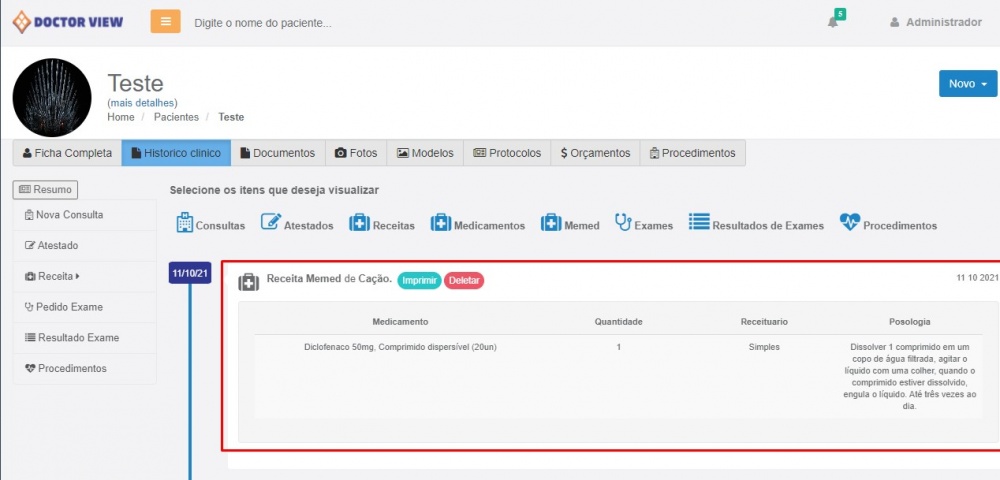The width and height of the screenshot is (1000, 480).
Task: Open the Orçamentos tab
Action: (x=595, y=153)
